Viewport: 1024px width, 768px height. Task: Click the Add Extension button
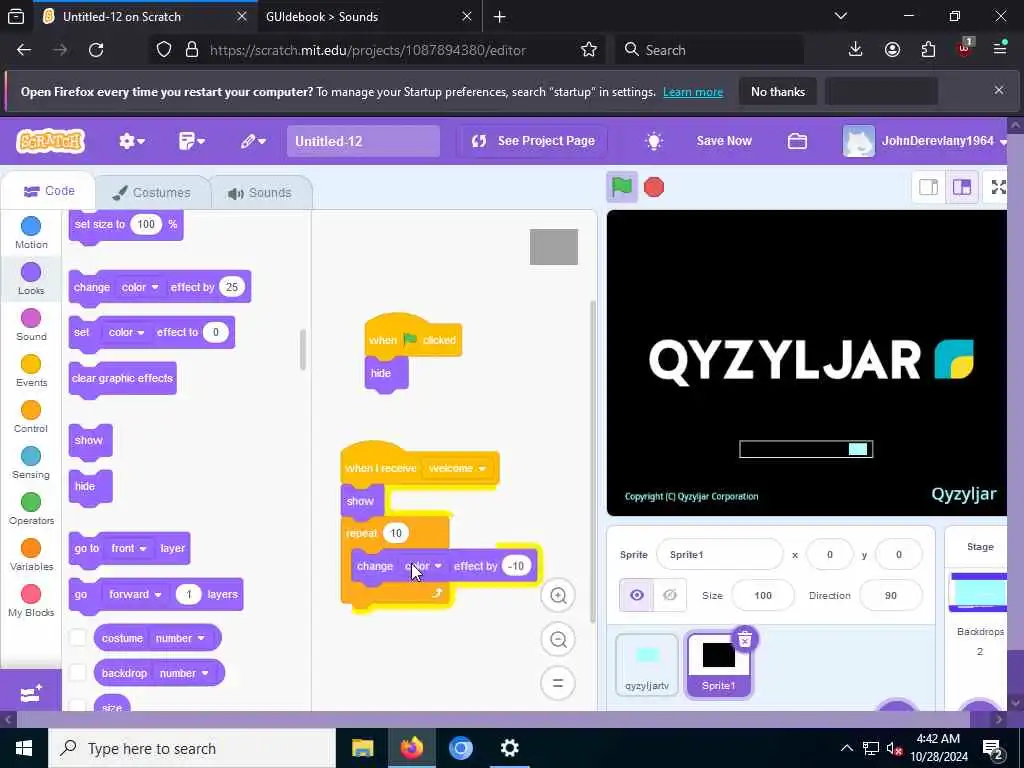point(31,693)
